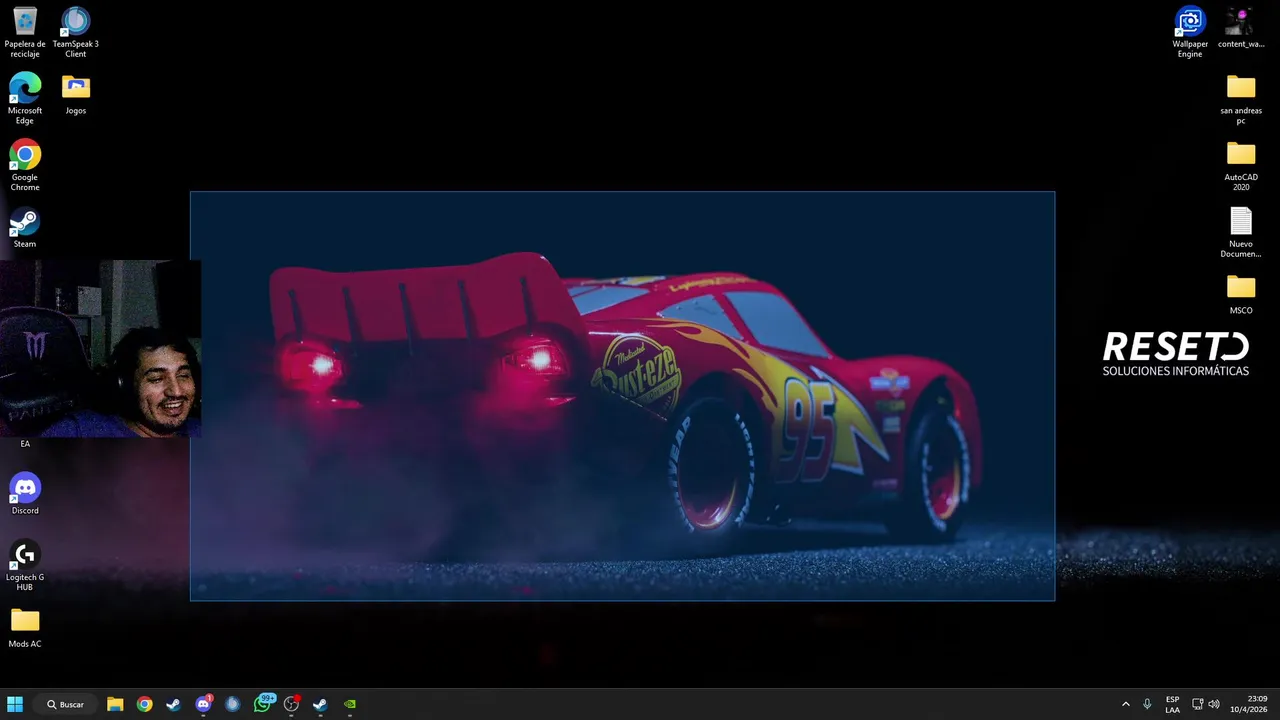Select the Microsoft Edge desktop shortcut
This screenshot has width=1280, height=720.
[x=25, y=98]
